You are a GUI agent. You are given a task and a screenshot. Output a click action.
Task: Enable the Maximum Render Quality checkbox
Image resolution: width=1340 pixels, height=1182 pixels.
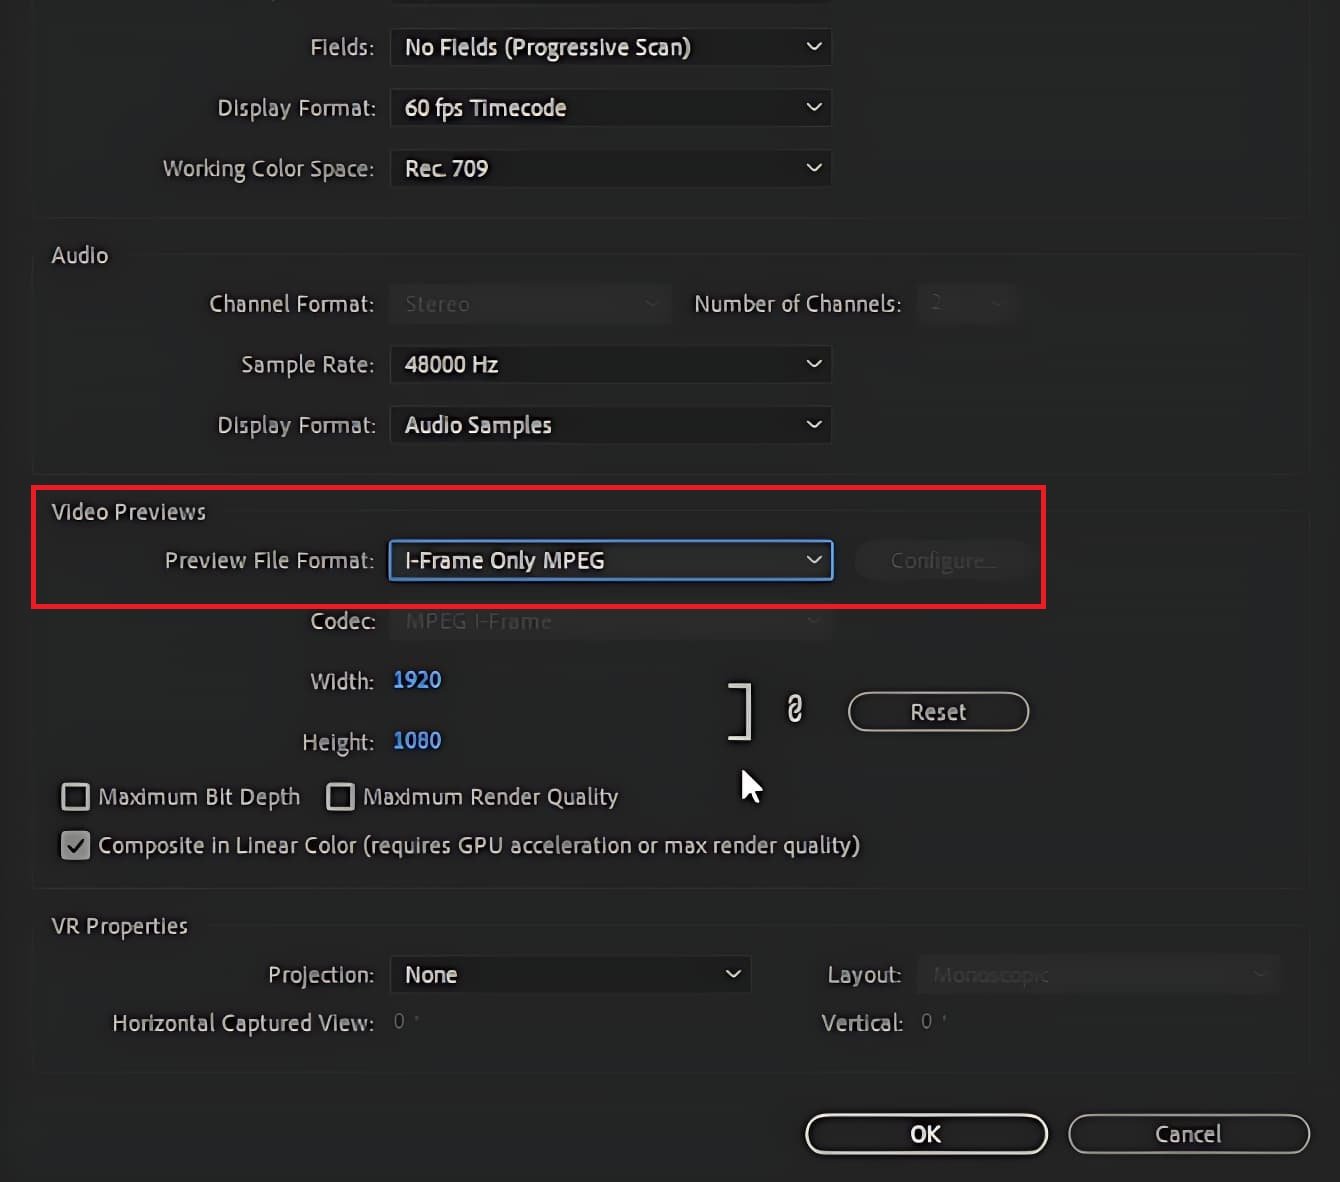coord(340,797)
